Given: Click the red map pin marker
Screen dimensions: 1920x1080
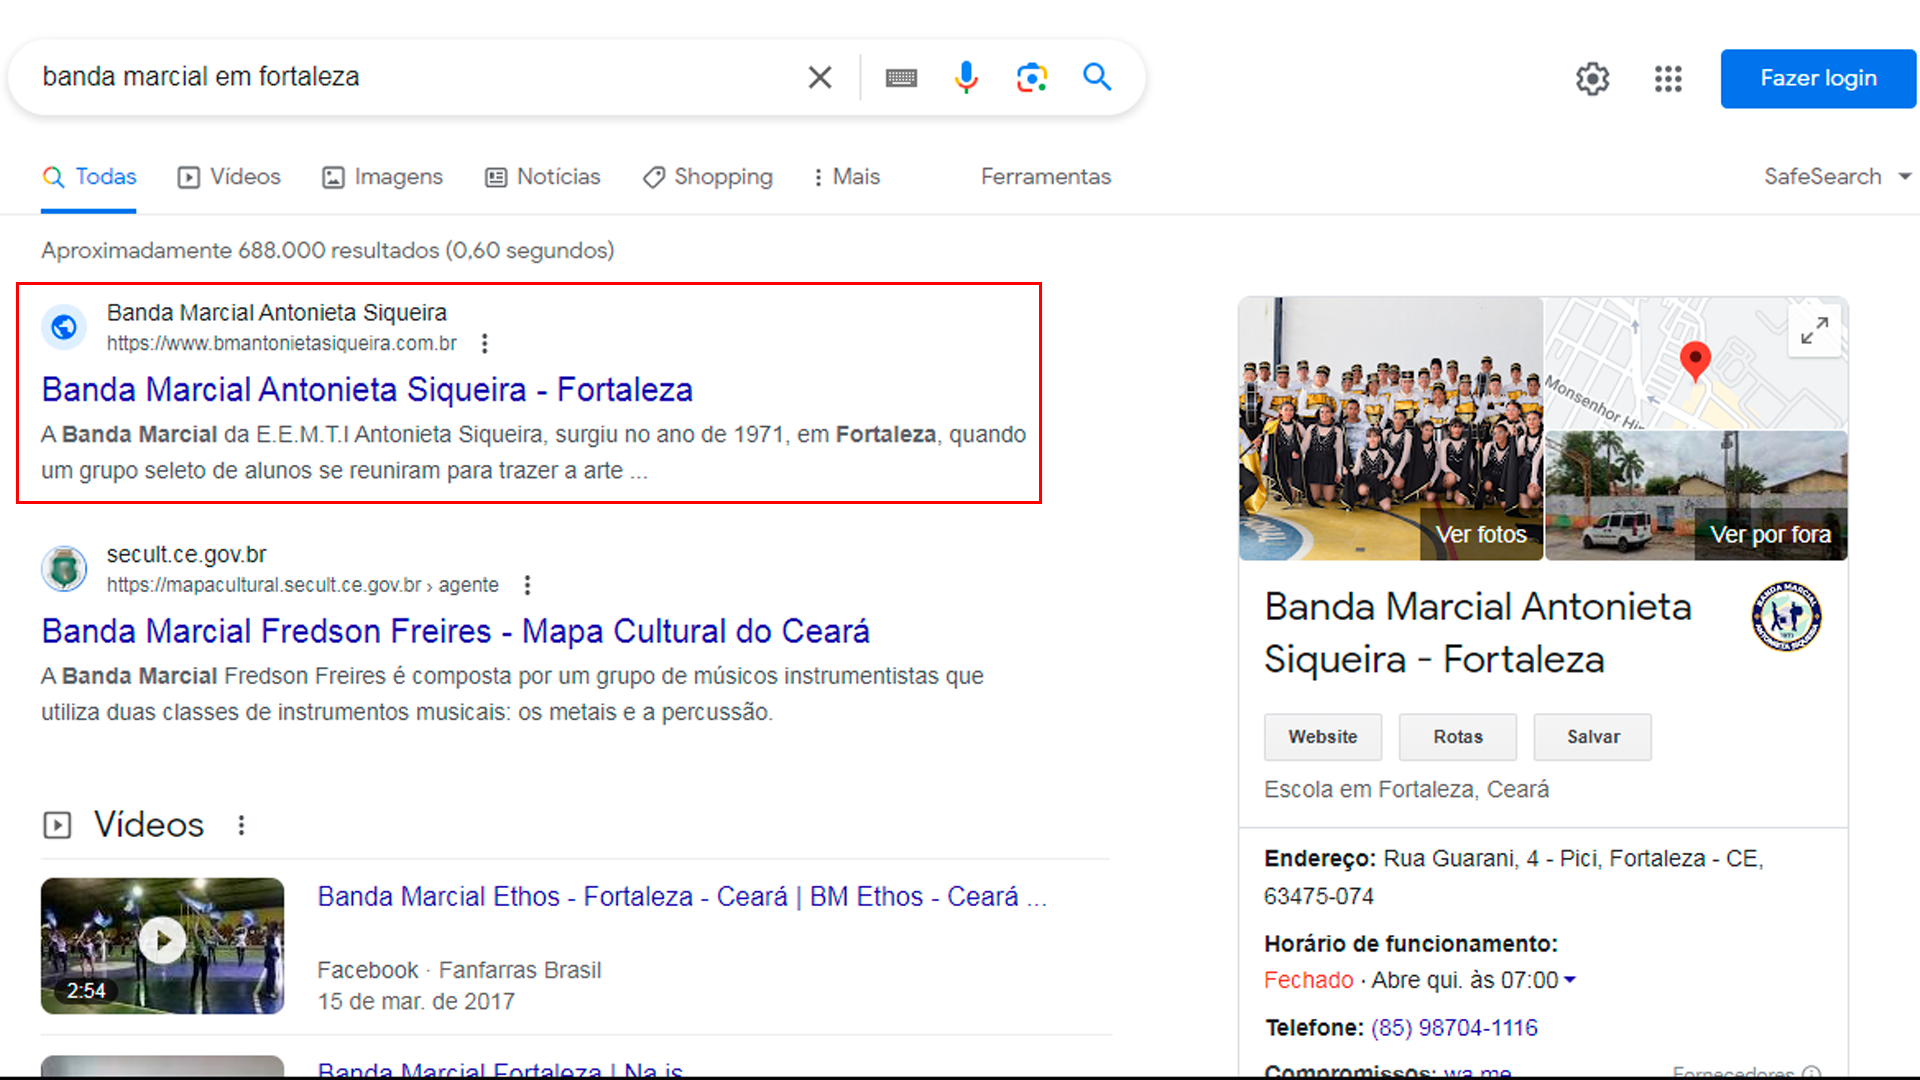Looking at the screenshot, I should click(x=1695, y=361).
